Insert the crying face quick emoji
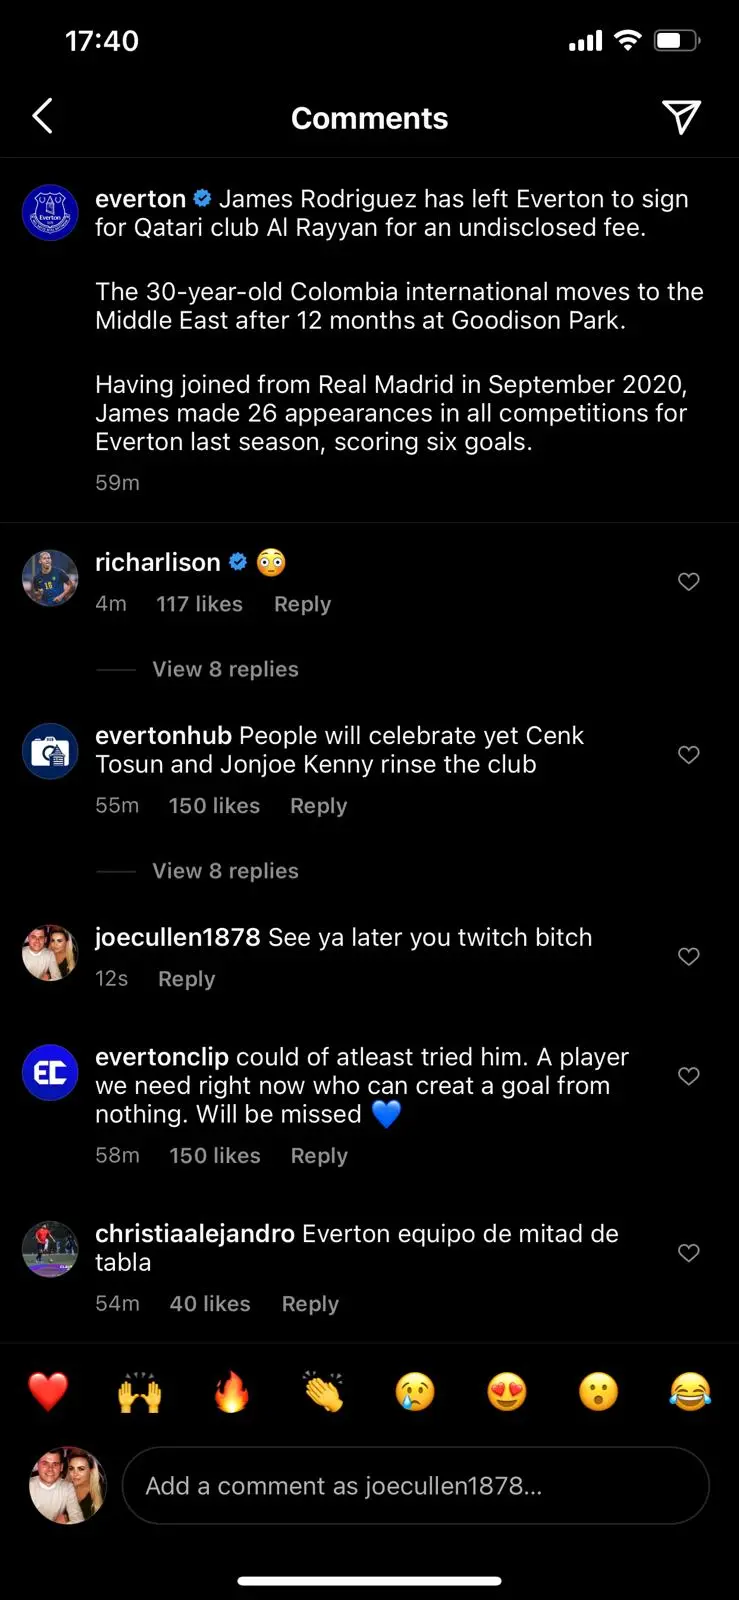 click(415, 1391)
